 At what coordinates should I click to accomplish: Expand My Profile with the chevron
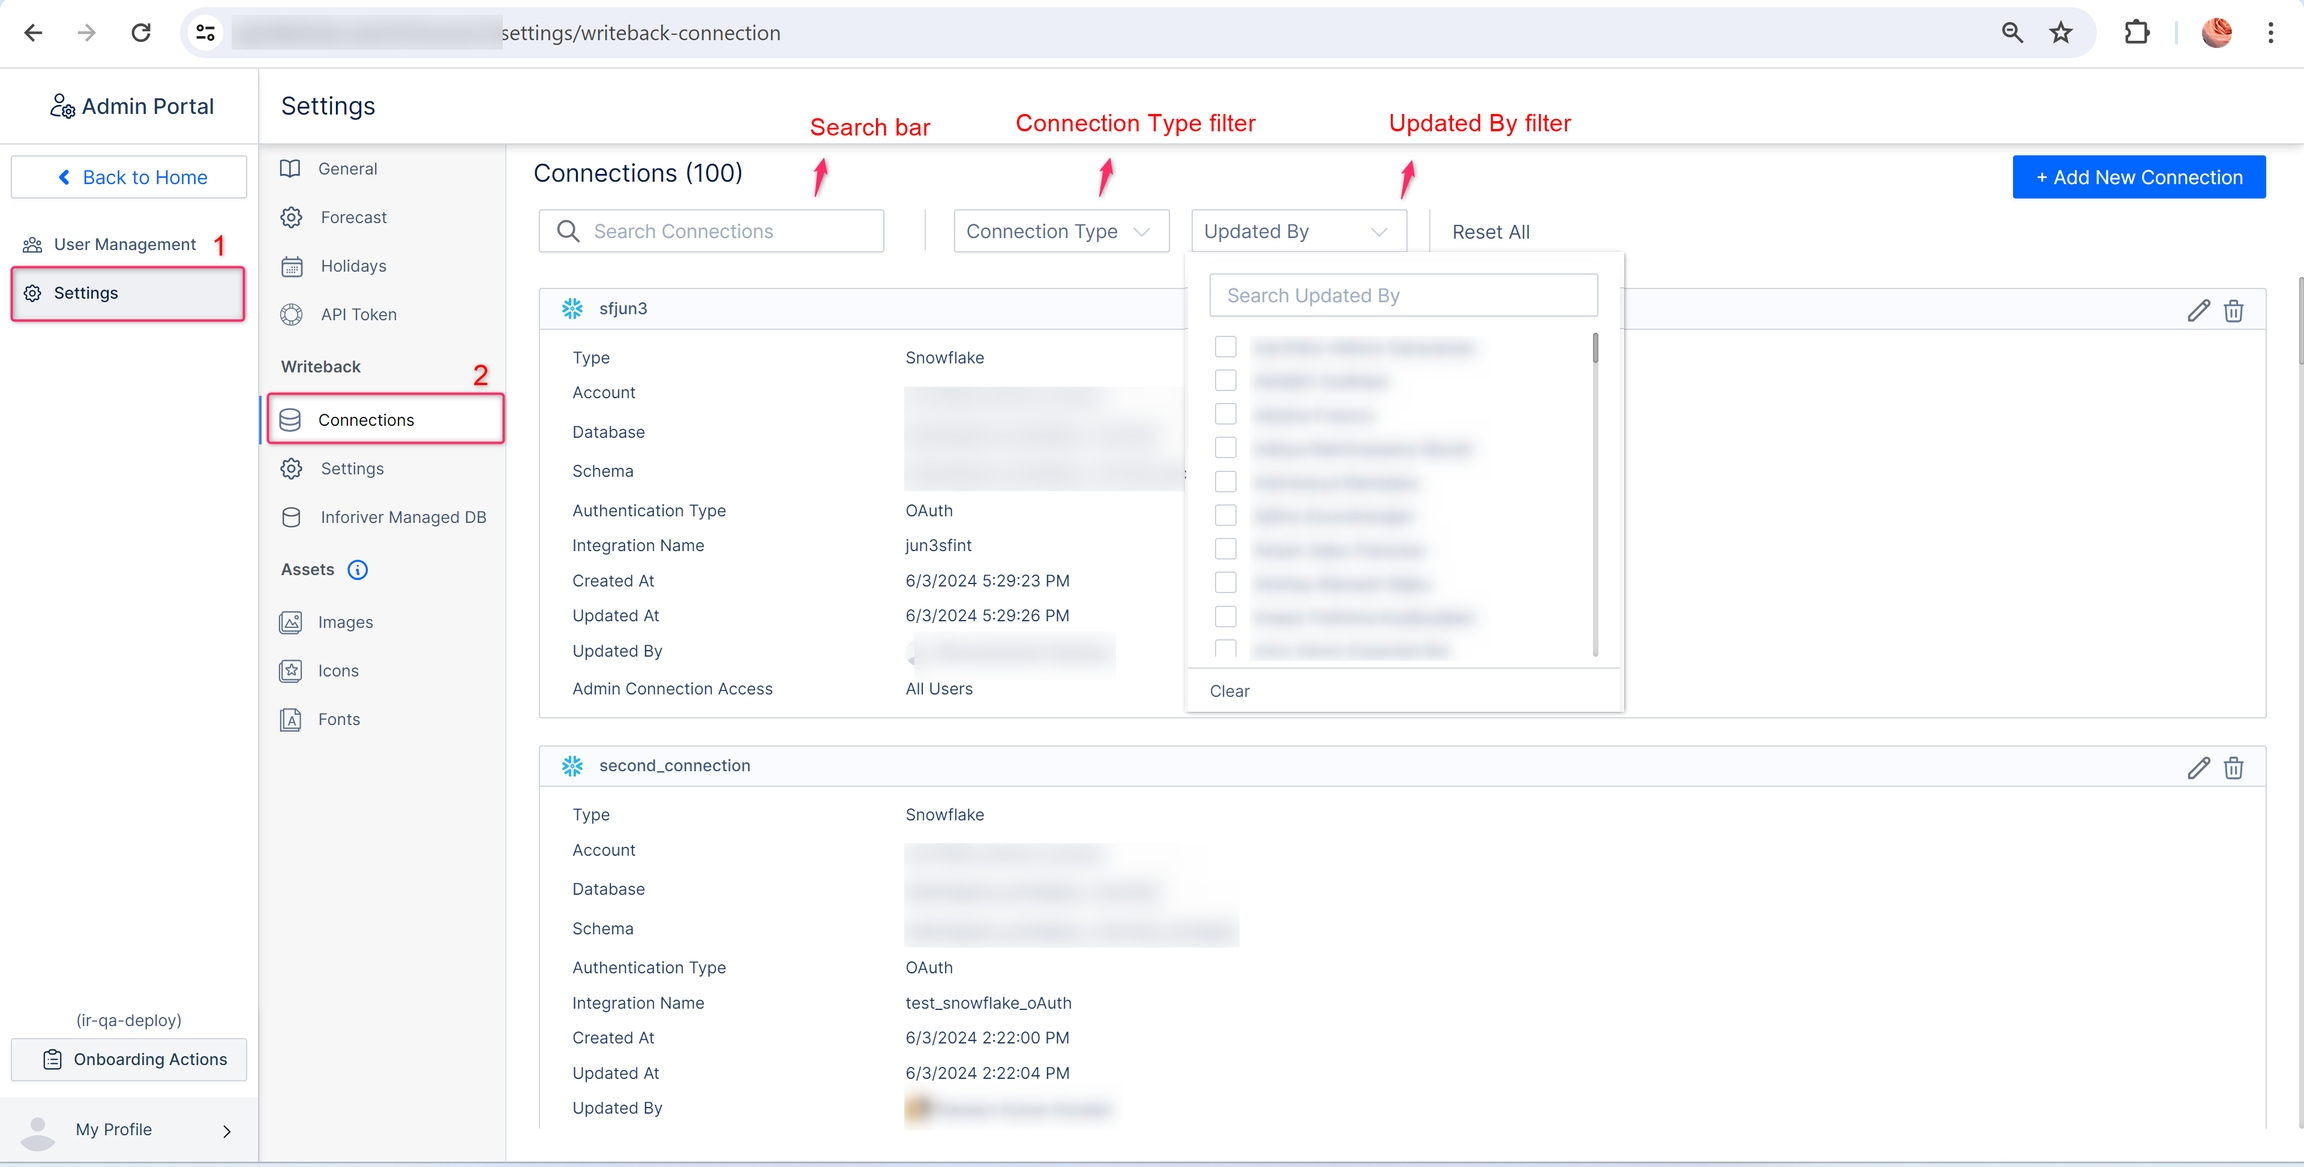(227, 1131)
